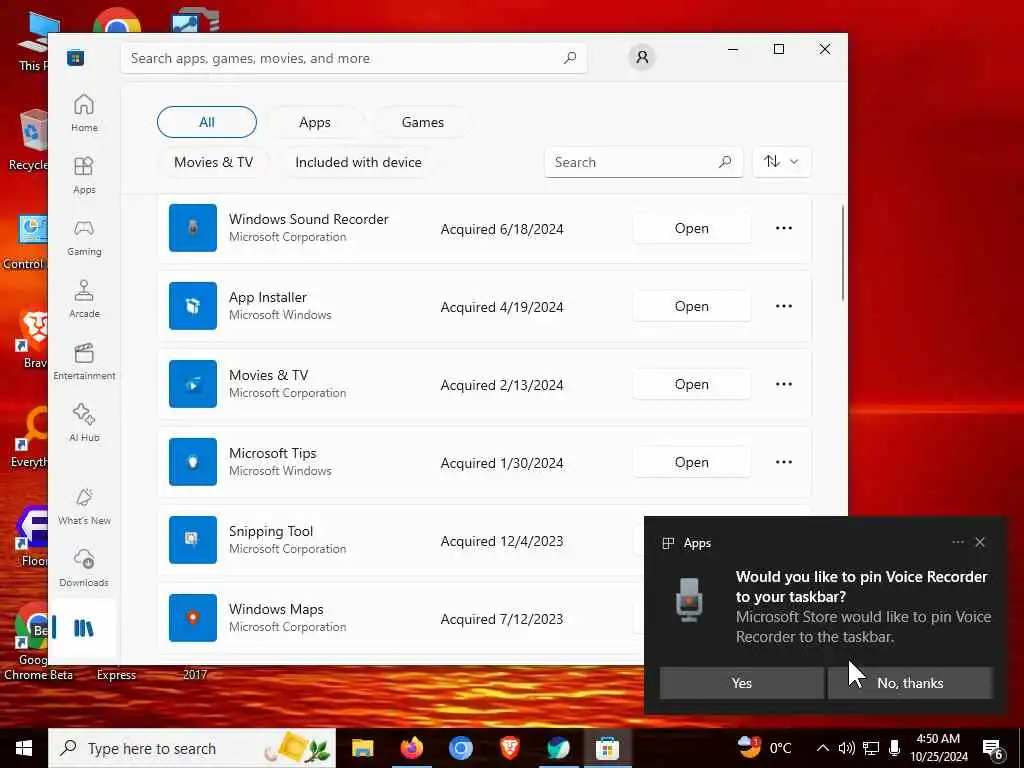The height and width of the screenshot is (768, 1024).
Task: Open Brave browser from taskbar
Action: 509,748
